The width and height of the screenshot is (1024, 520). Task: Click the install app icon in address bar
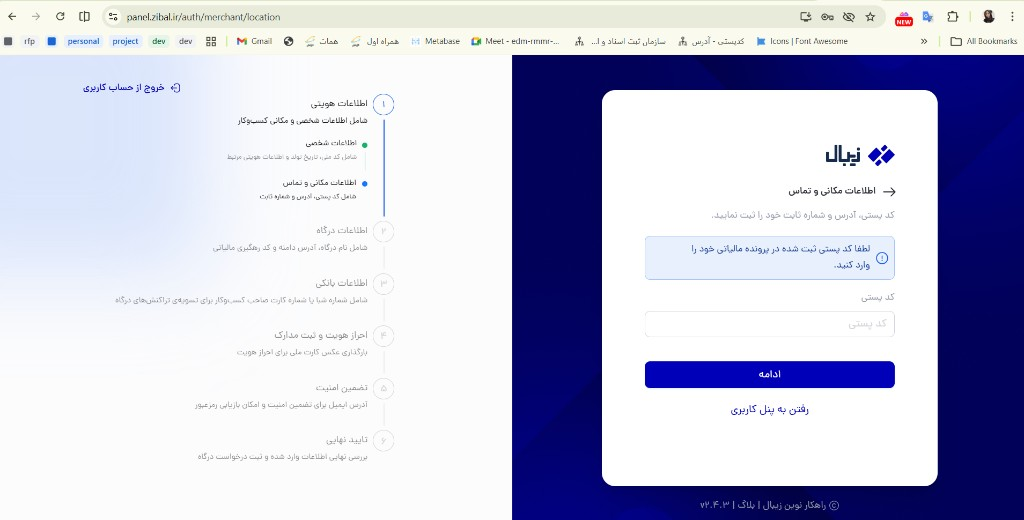click(805, 17)
